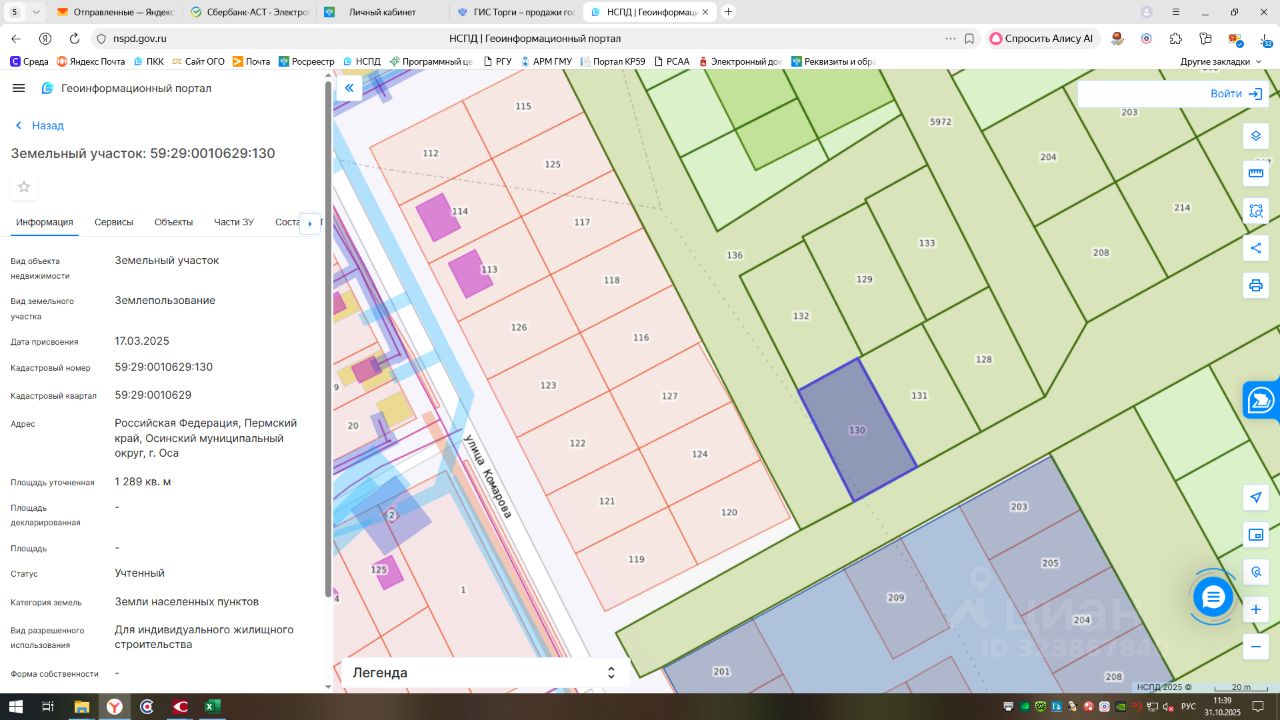Switch to the Сервисы tab
Viewport: 1280px width, 720px height.
coord(114,222)
